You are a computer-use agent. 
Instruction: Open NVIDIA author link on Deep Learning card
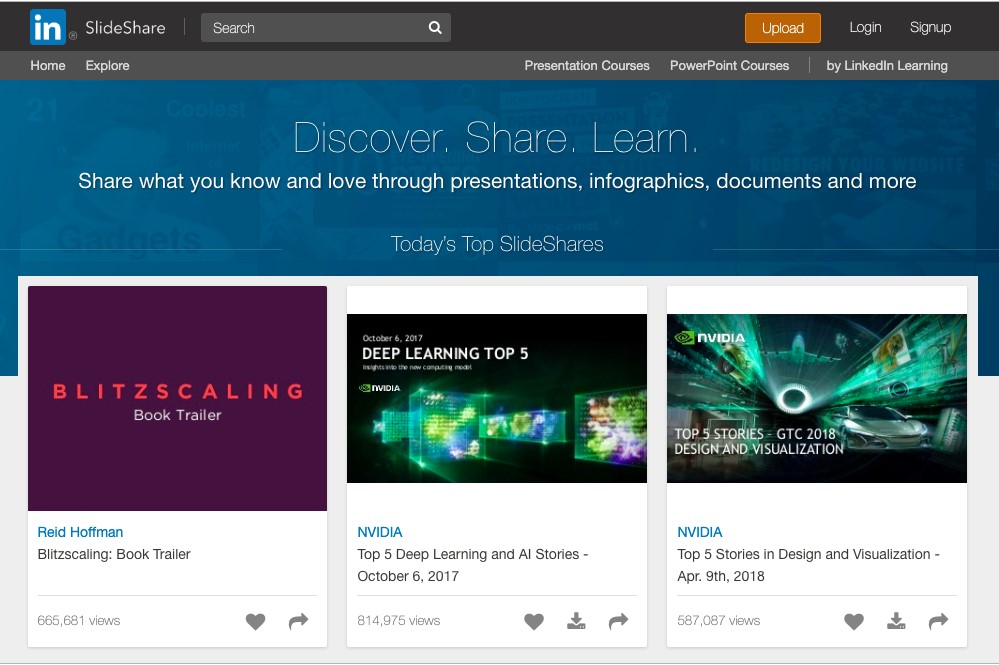point(380,532)
